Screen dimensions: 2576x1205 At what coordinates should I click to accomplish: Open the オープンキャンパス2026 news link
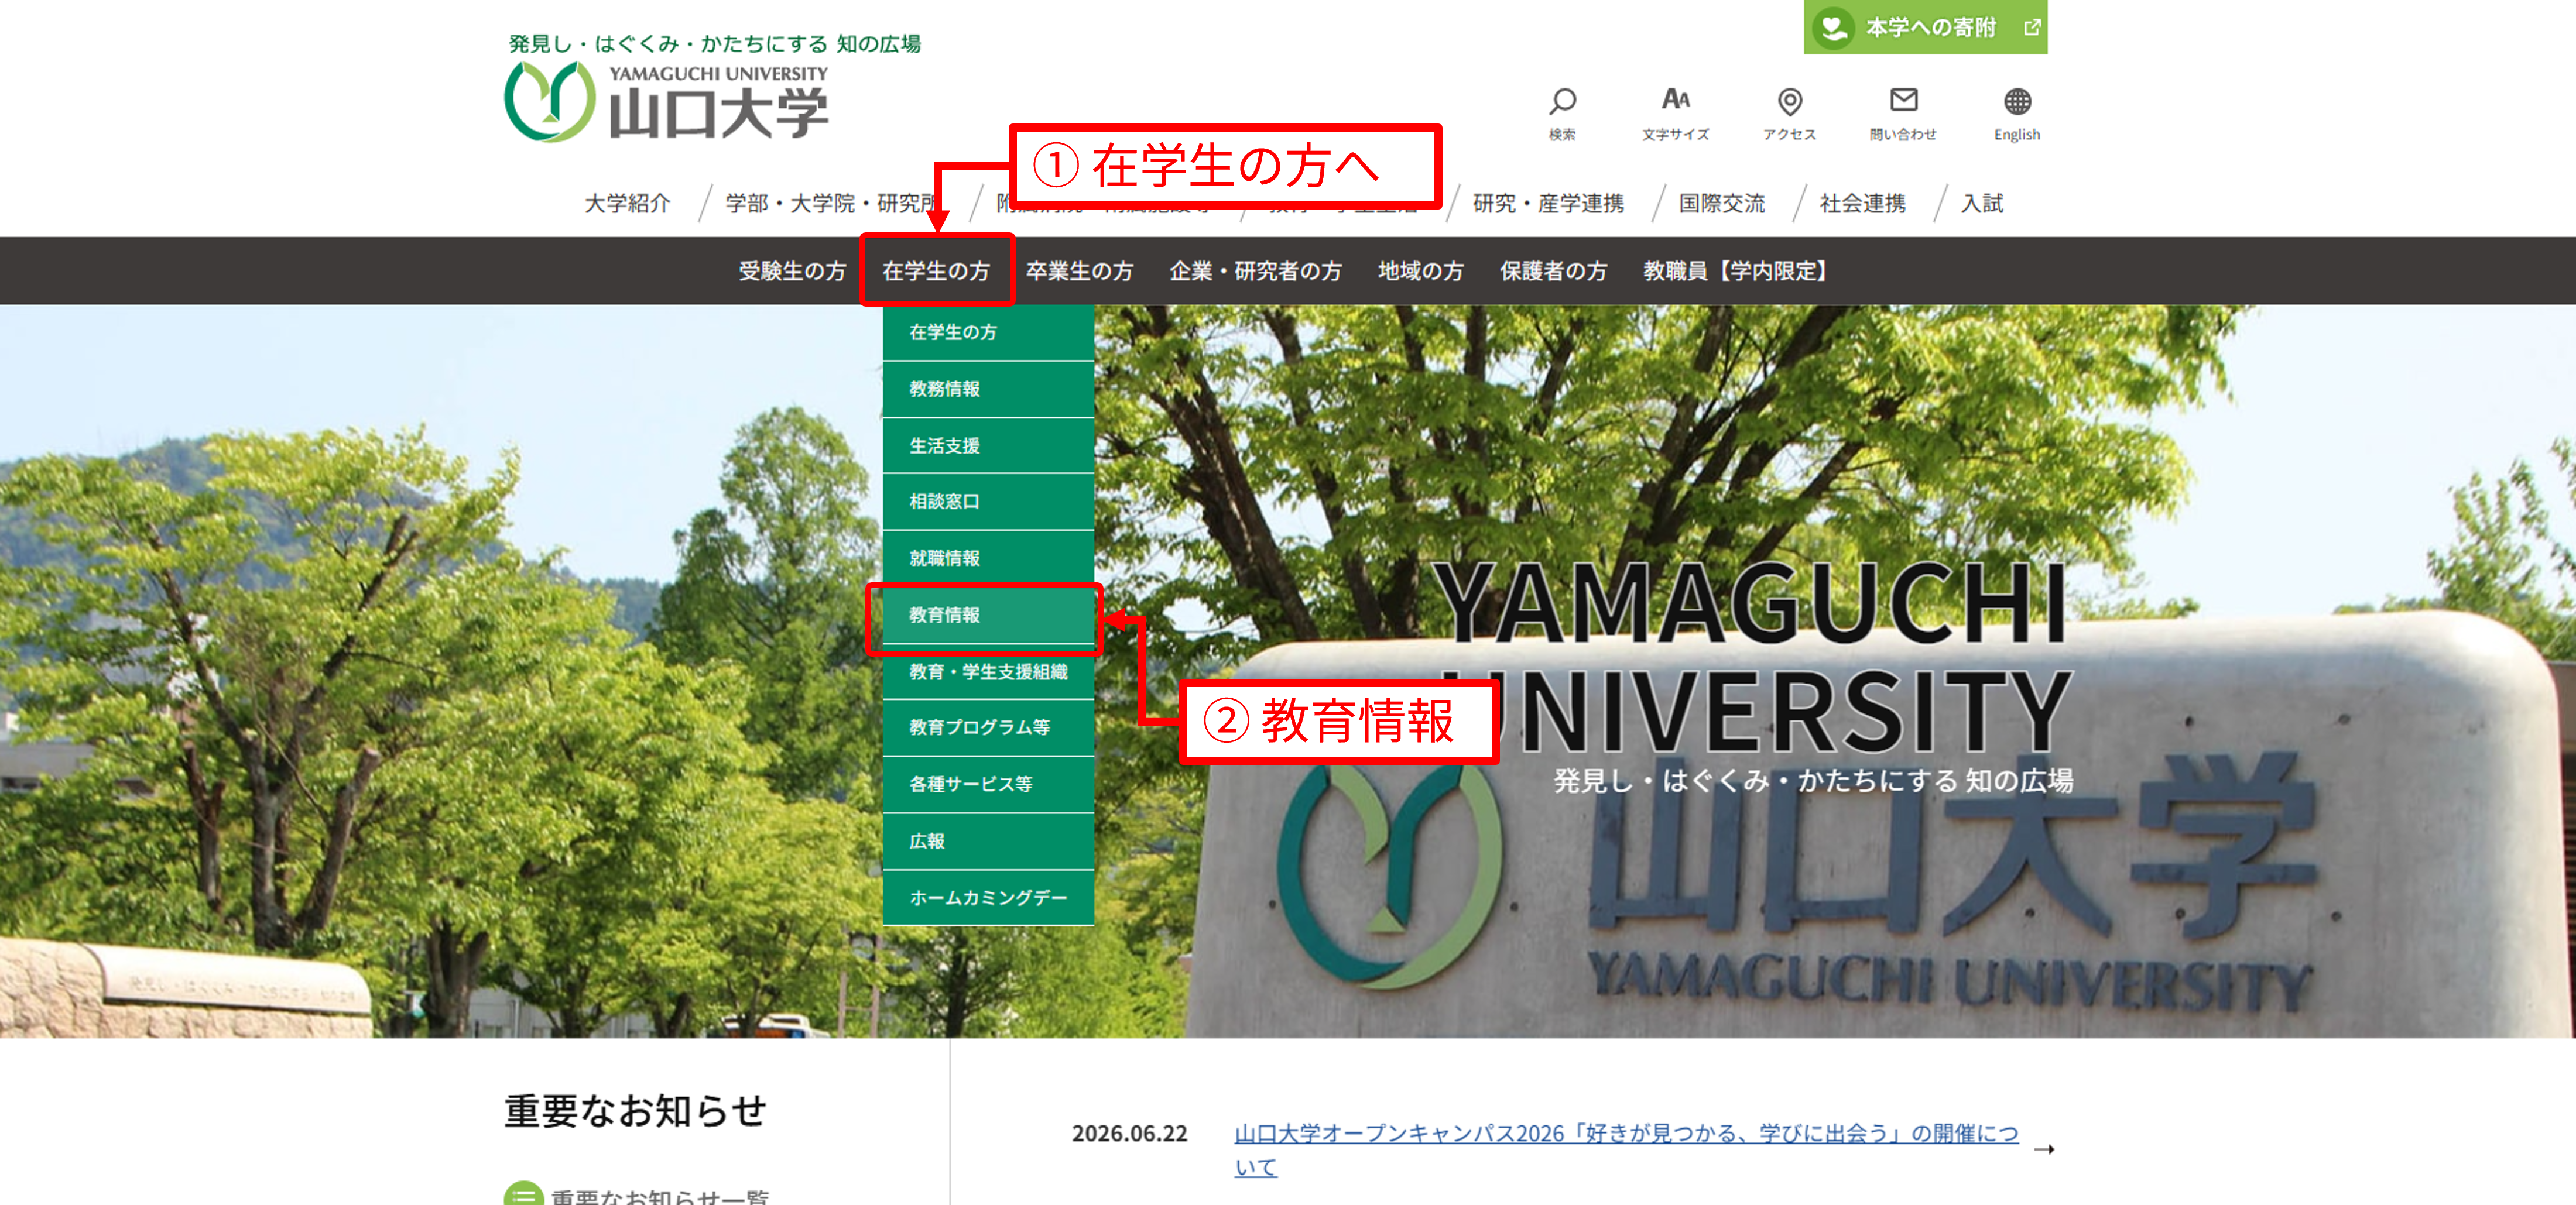tap(1626, 1150)
